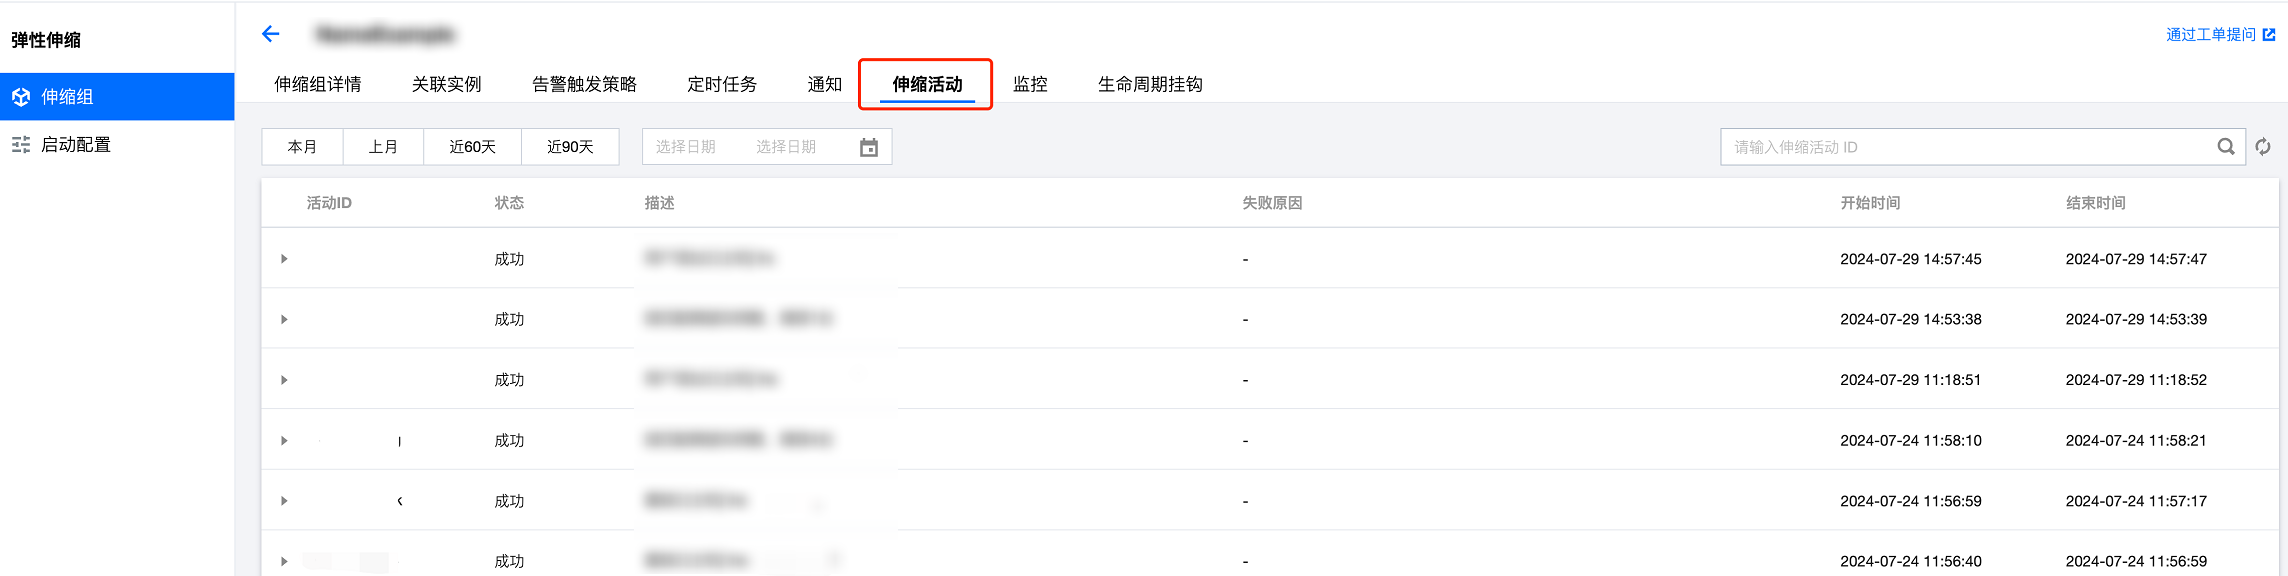Expand the 11:56:59 activity row
Image resolution: width=2288 pixels, height=576 pixels.
tap(284, 501)
